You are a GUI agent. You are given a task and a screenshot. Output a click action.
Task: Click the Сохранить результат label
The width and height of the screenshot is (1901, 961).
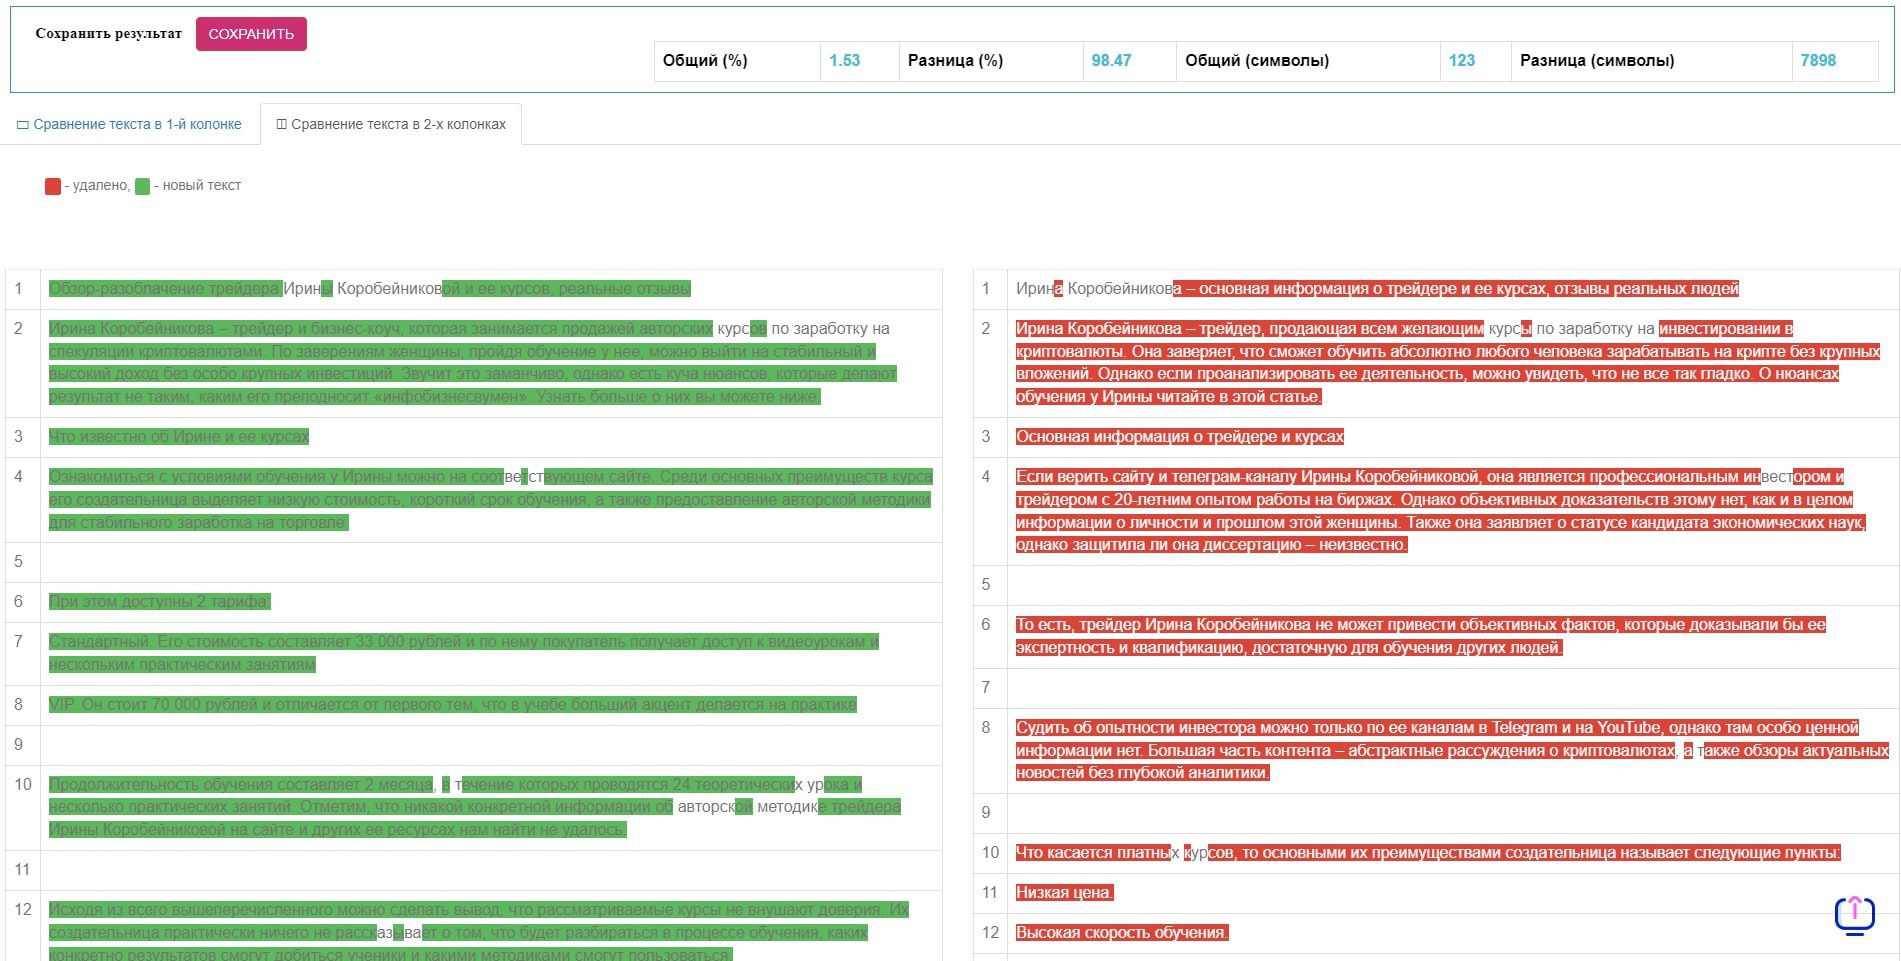[x=108, y=33]
